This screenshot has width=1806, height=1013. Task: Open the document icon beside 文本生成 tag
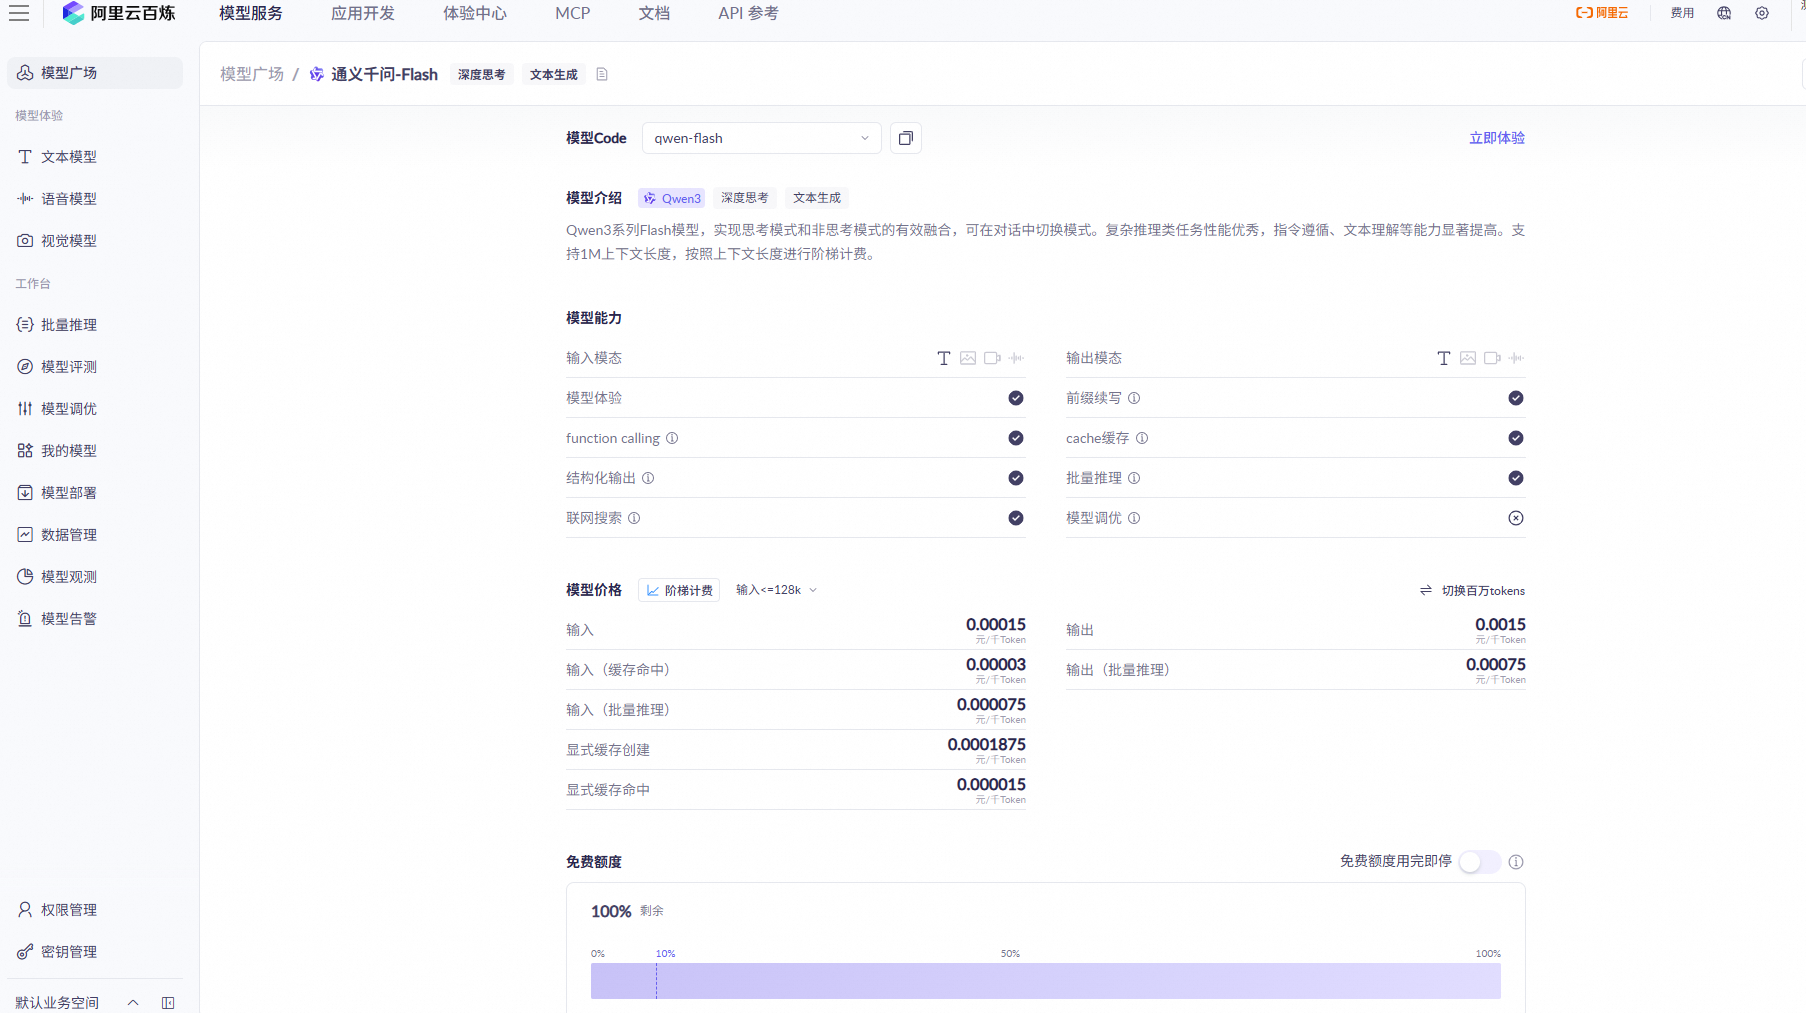tap(602, 74)
